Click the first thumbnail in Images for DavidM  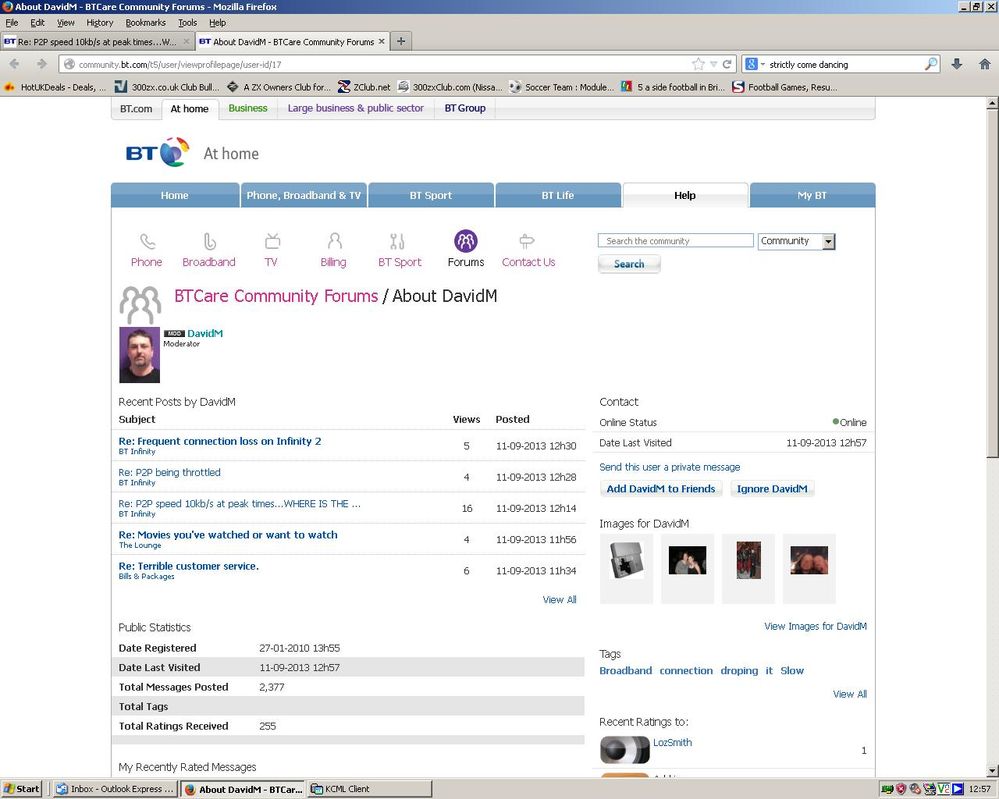coord(627,561)
